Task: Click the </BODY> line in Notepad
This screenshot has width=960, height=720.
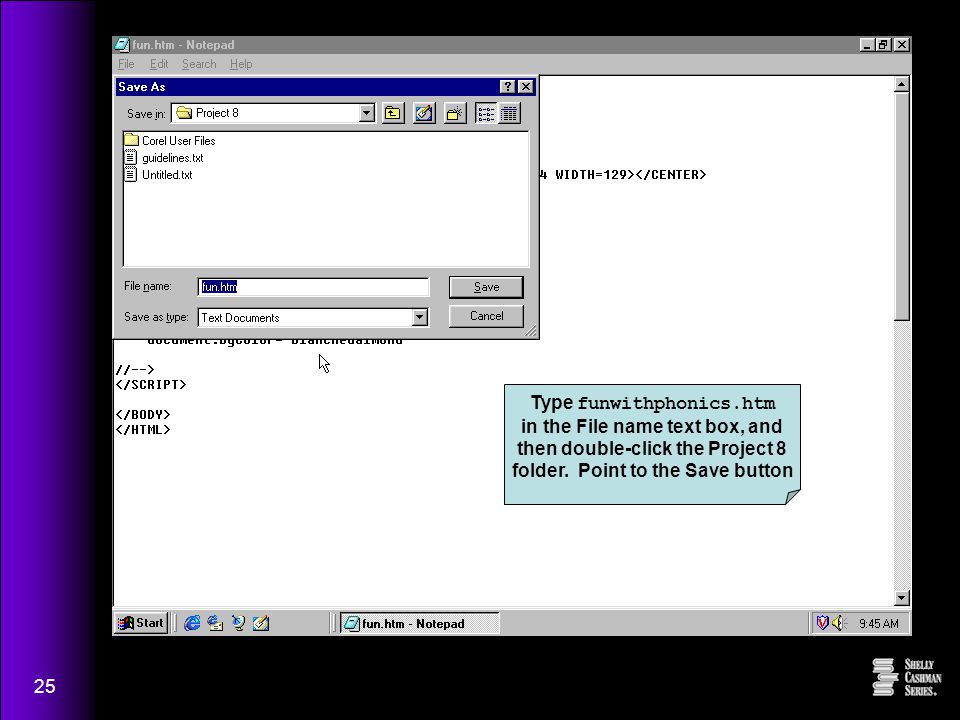Action: 143,414
